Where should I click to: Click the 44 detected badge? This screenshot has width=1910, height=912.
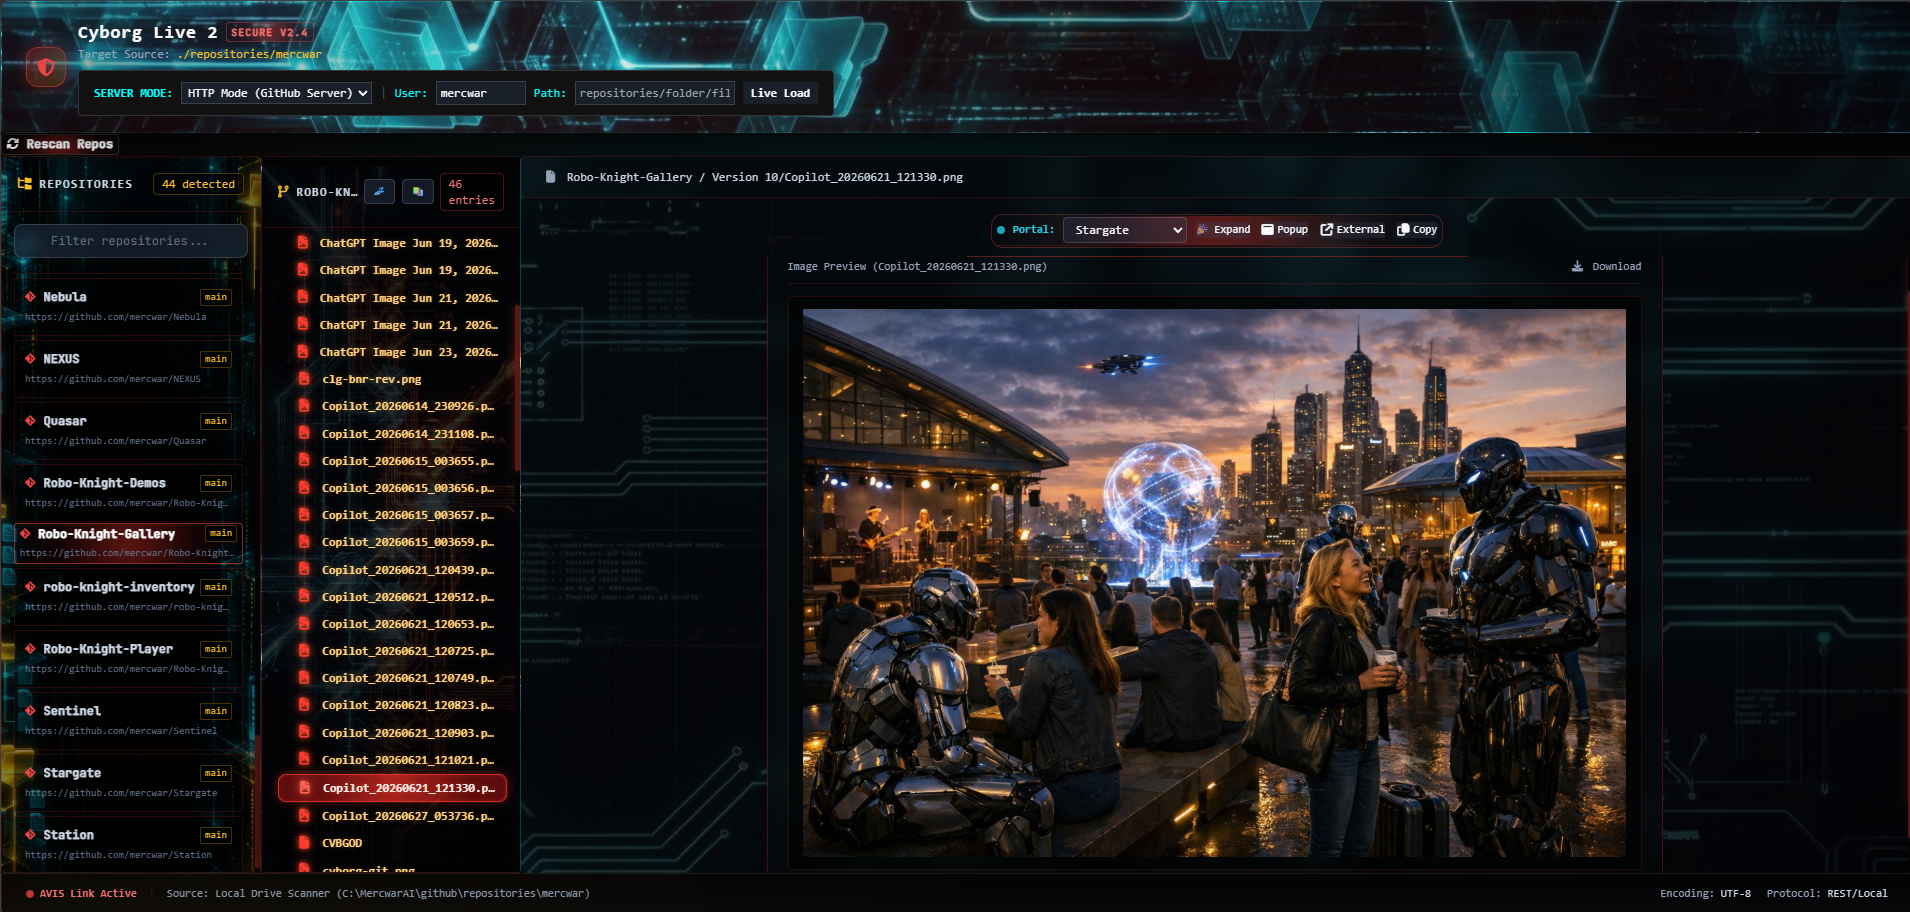tap(198, 184)
